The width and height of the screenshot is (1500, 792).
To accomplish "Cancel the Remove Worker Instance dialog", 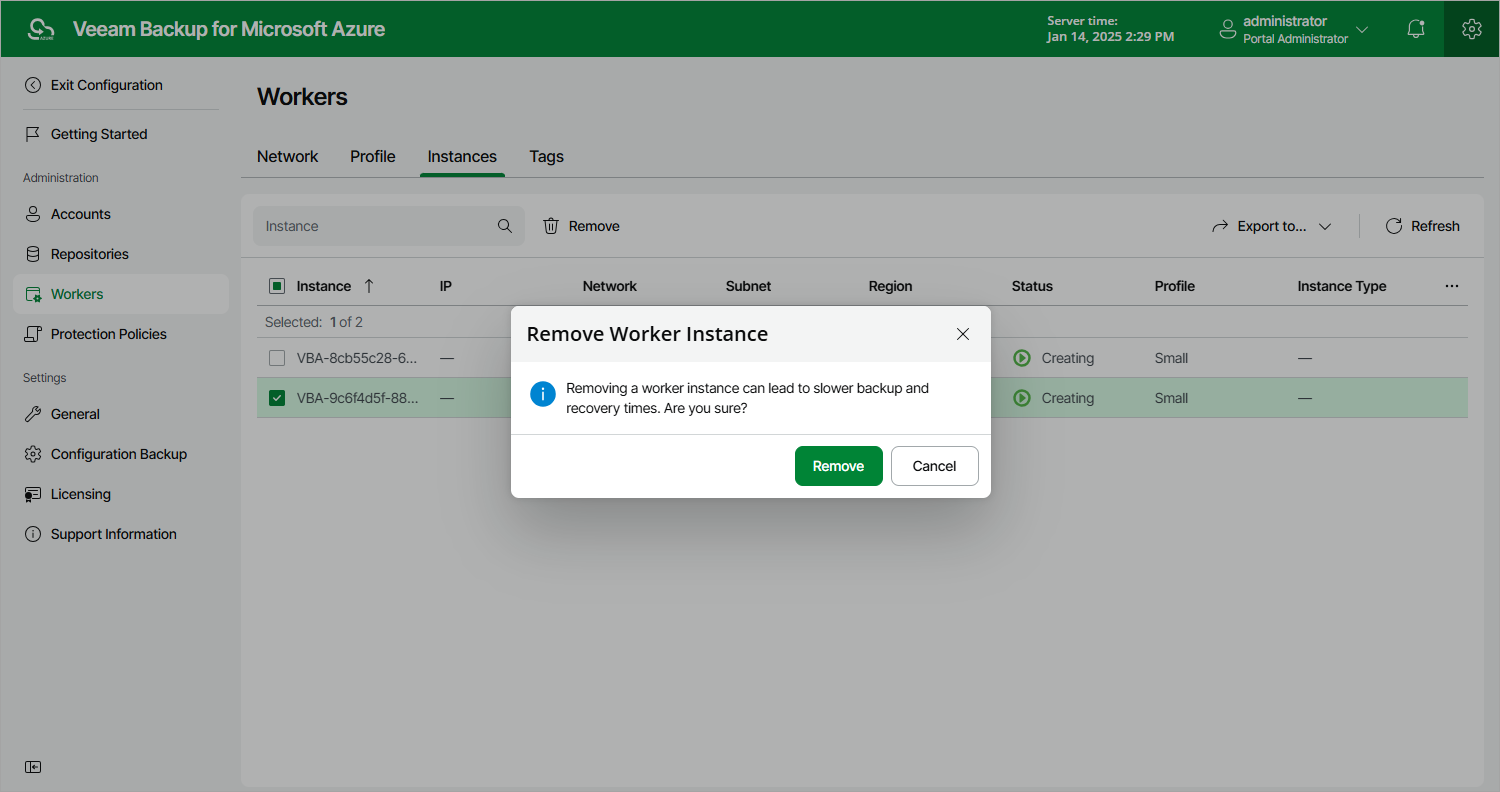I will (935, 466).
